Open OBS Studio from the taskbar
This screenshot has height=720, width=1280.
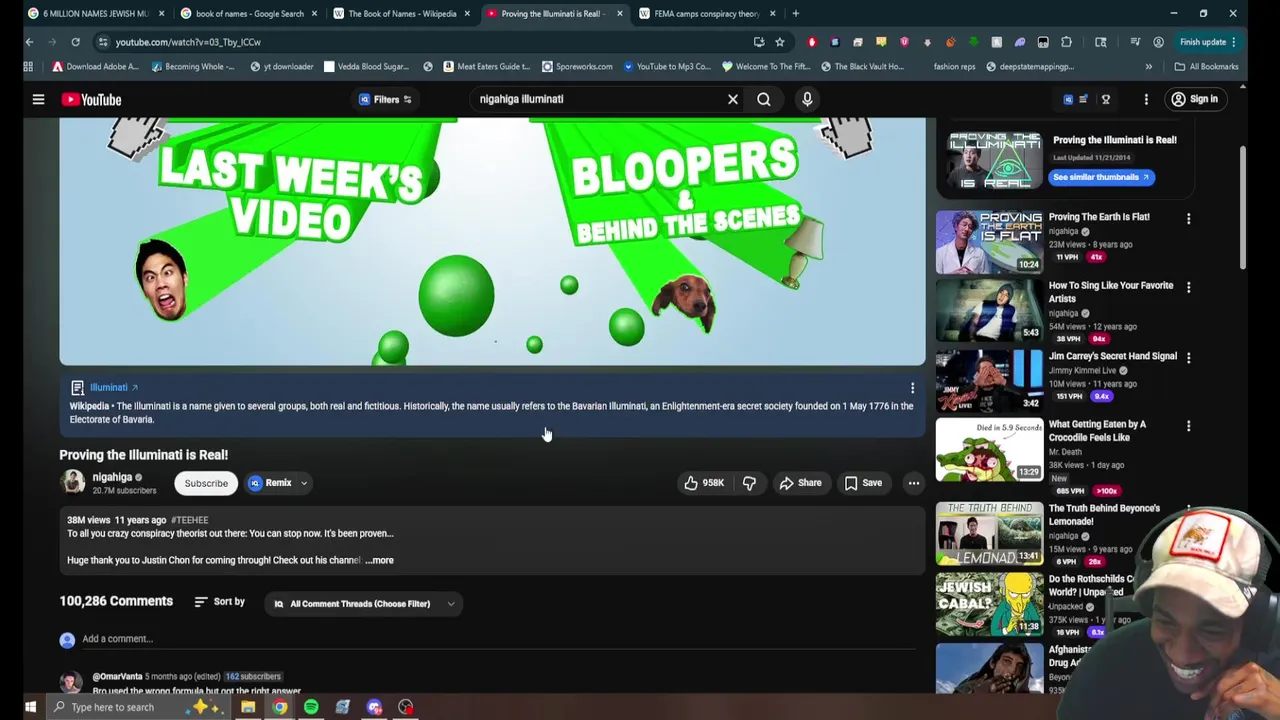coord(406,707)
